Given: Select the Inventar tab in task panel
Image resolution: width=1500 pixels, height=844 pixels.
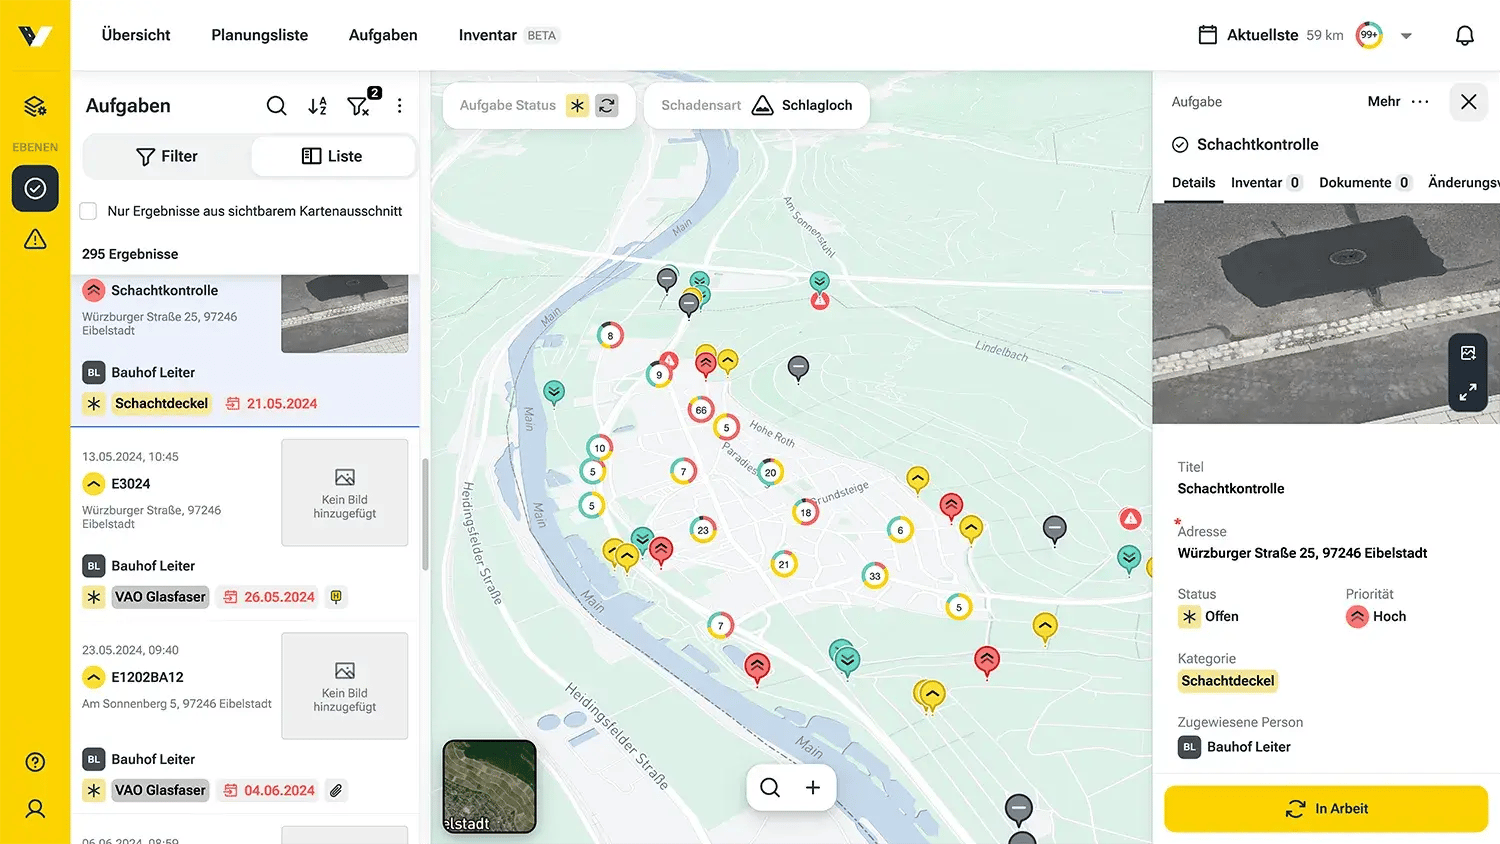Looking at the screenshot, I should [1266, 183].
